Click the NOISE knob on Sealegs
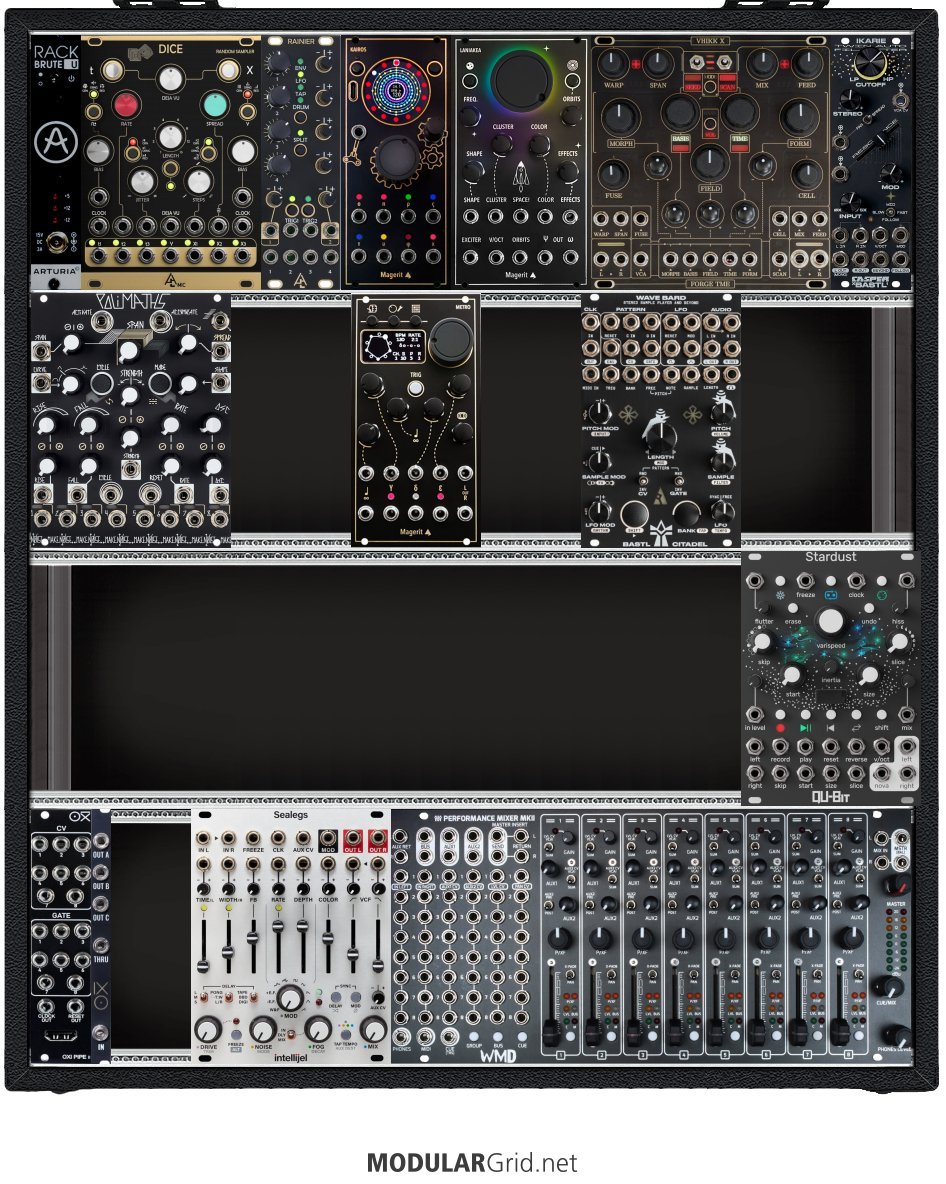Image resolution: width=946 pixels, height=1184 pixels. coord(263,1029)
